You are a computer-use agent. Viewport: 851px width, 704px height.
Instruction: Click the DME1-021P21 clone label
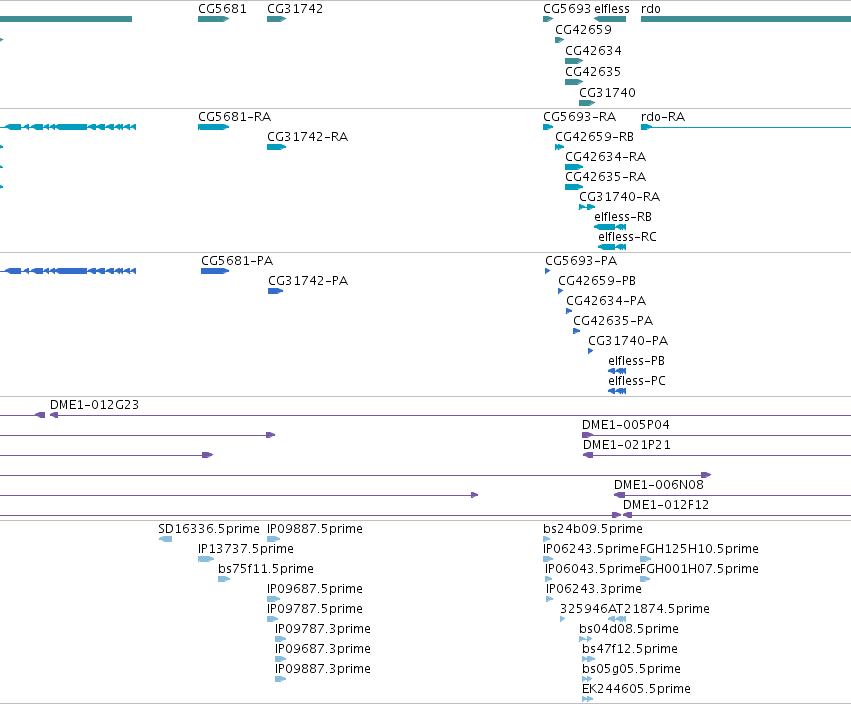coord(627,446)
